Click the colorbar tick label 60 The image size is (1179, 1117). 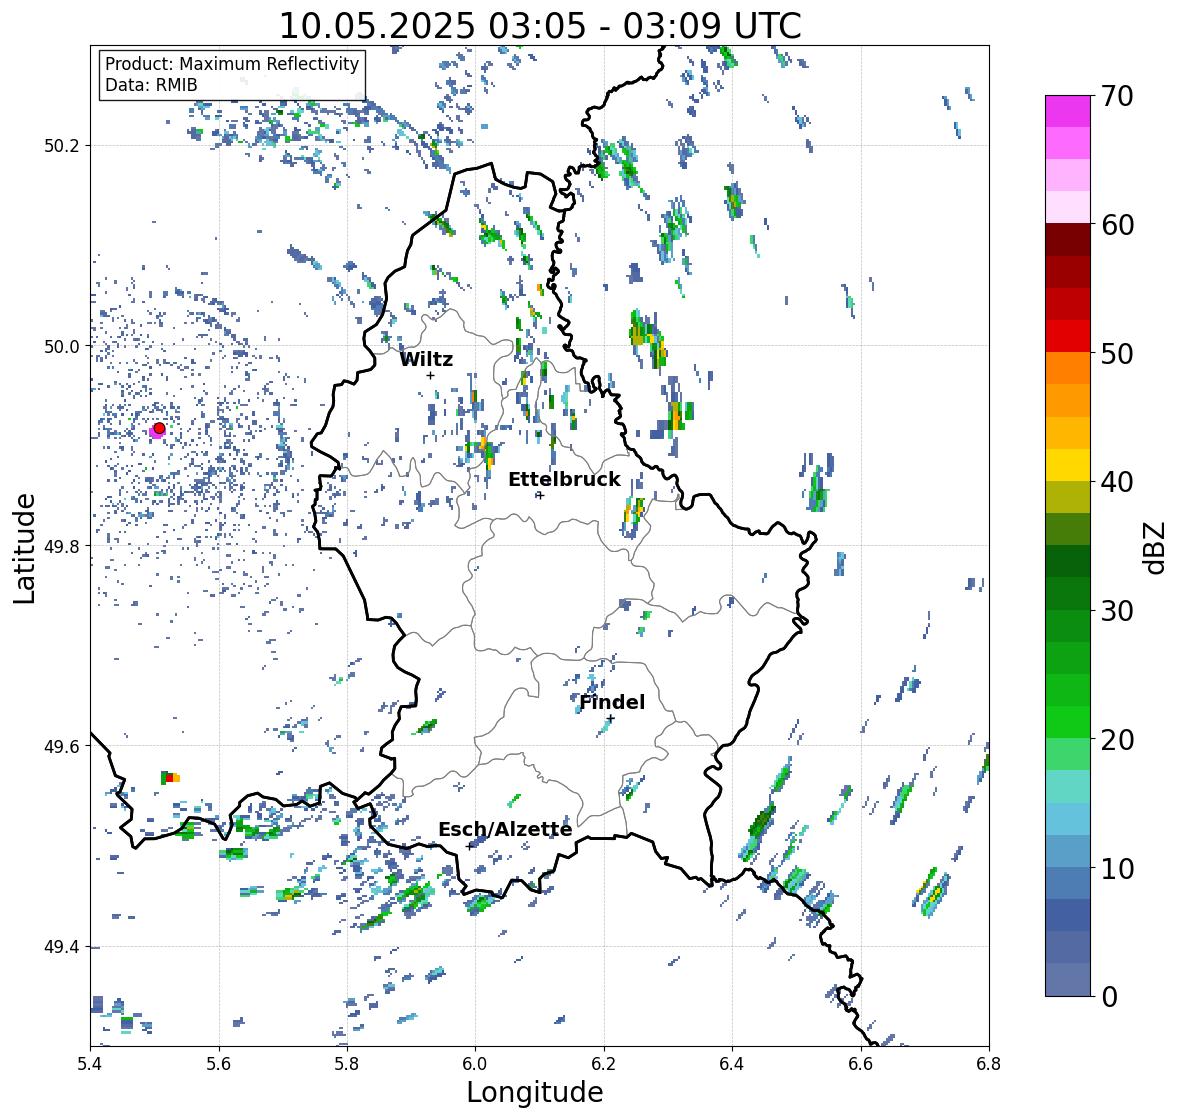[1117, 225]
